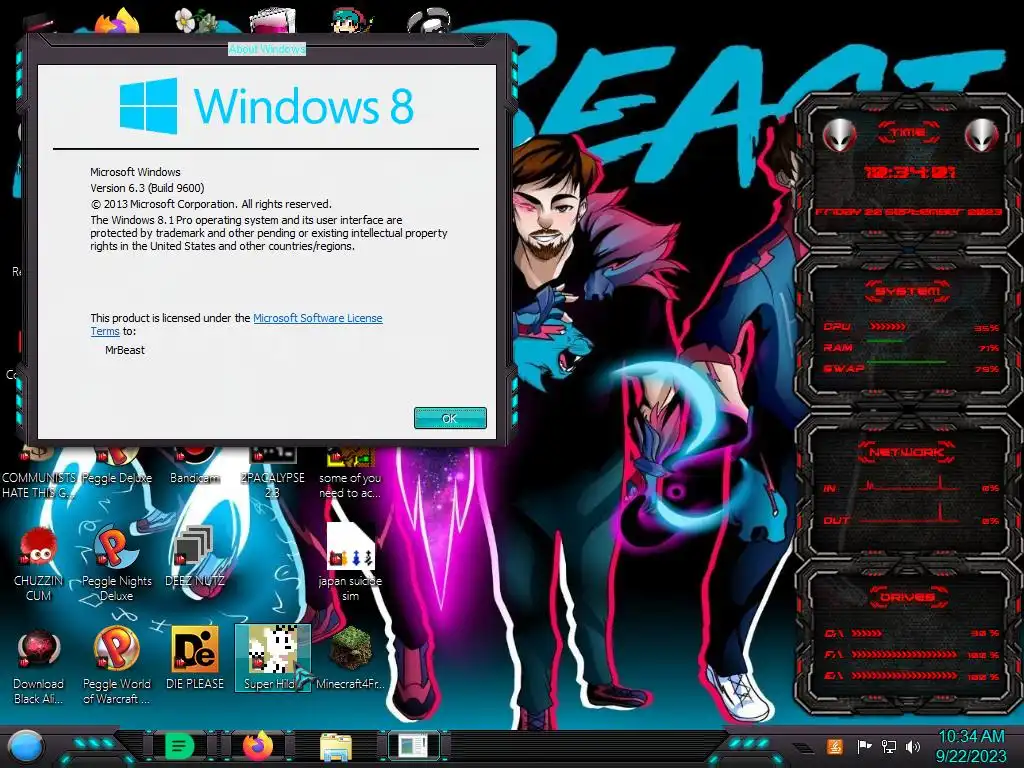Select the Peggle World of Warcraft shortcut
The width and height of the screenshot is (1024, 768).
pyautogui.click(x=117, y=666)
